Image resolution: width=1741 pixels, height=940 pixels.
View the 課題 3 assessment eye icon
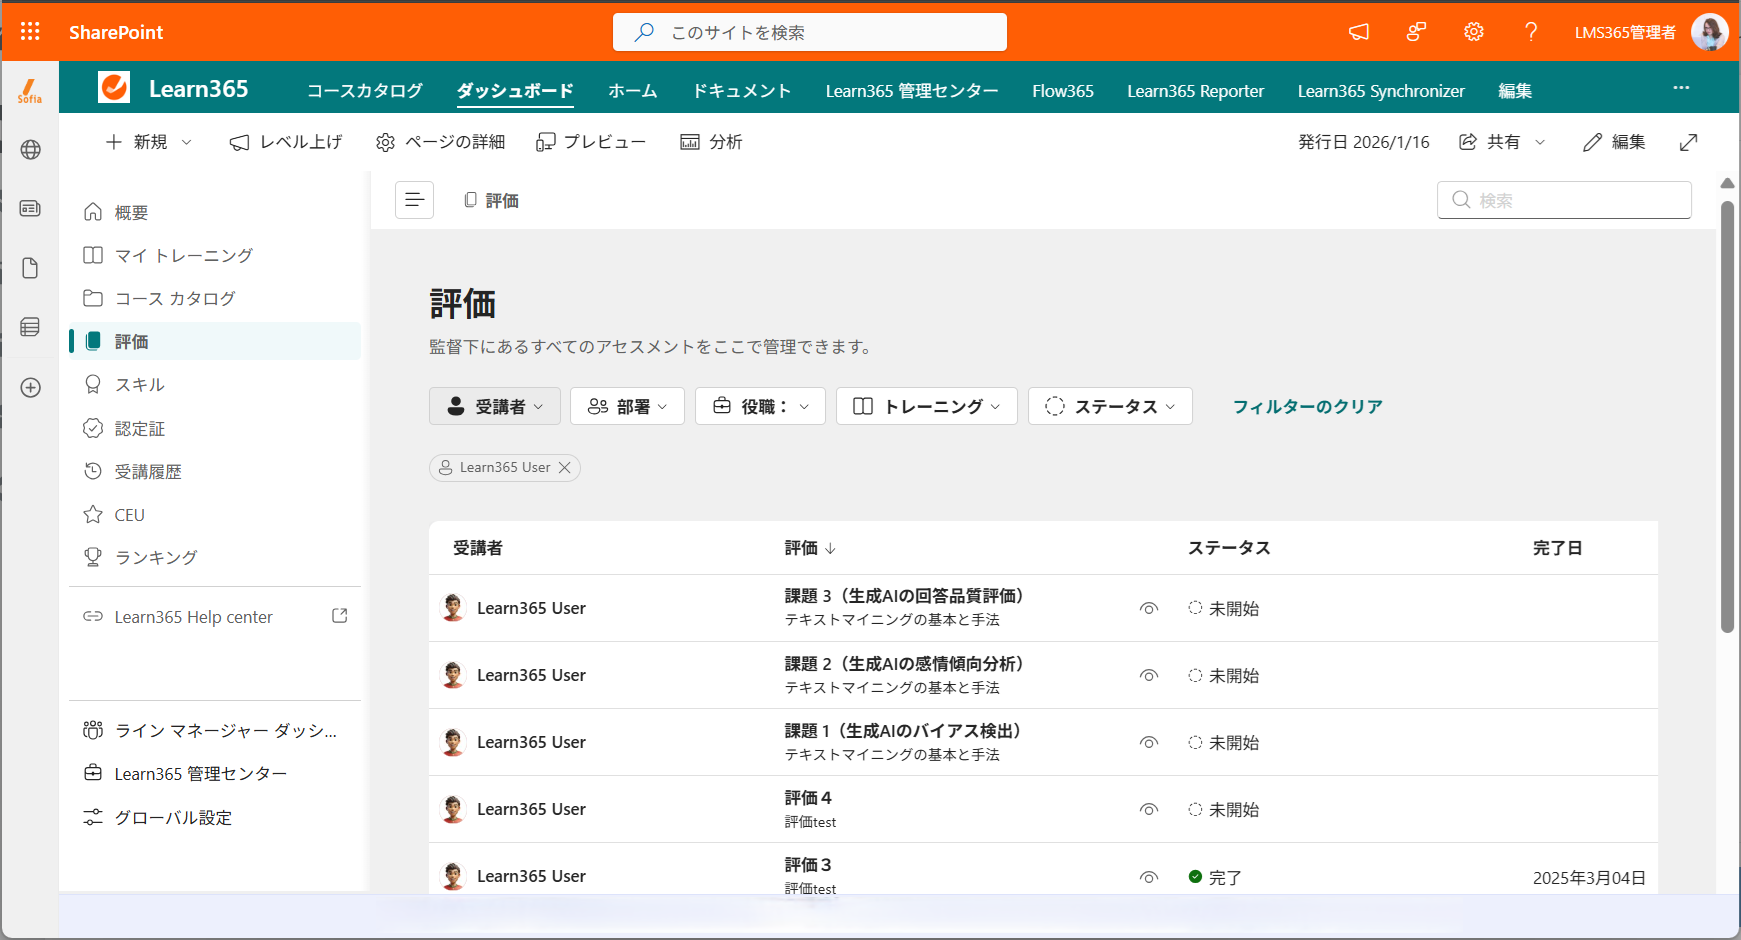click(1149, 608)
